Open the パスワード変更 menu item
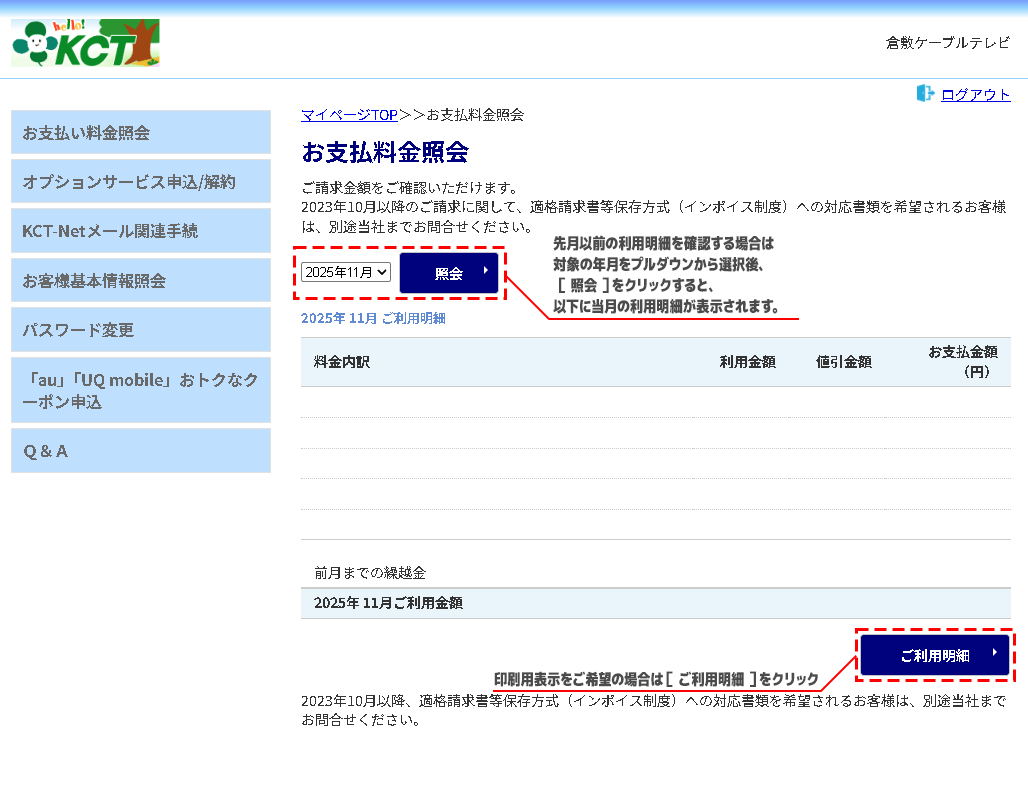The width and height of the screenshot is (1028, 807). point(141,329)
